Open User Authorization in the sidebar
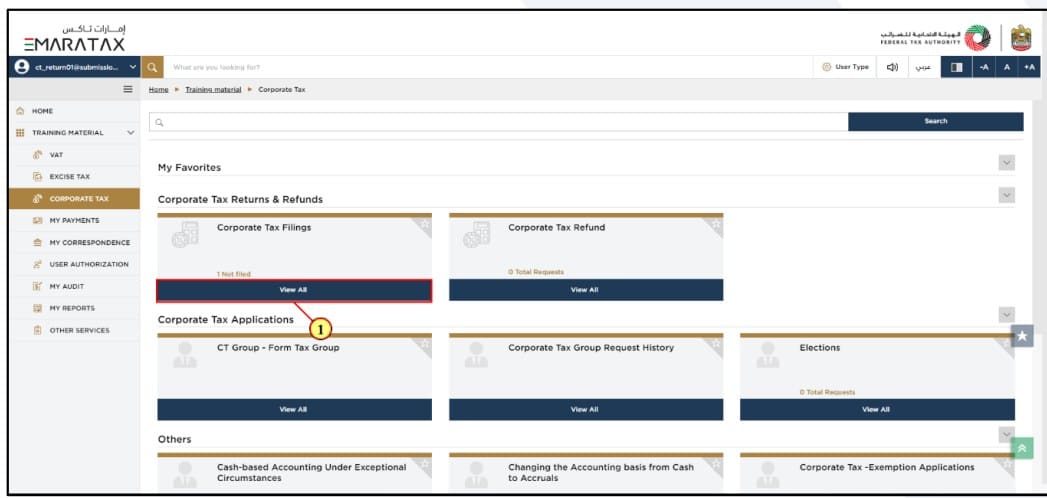The width and height of the screenshot is (1047, 498). pos(75,264)
